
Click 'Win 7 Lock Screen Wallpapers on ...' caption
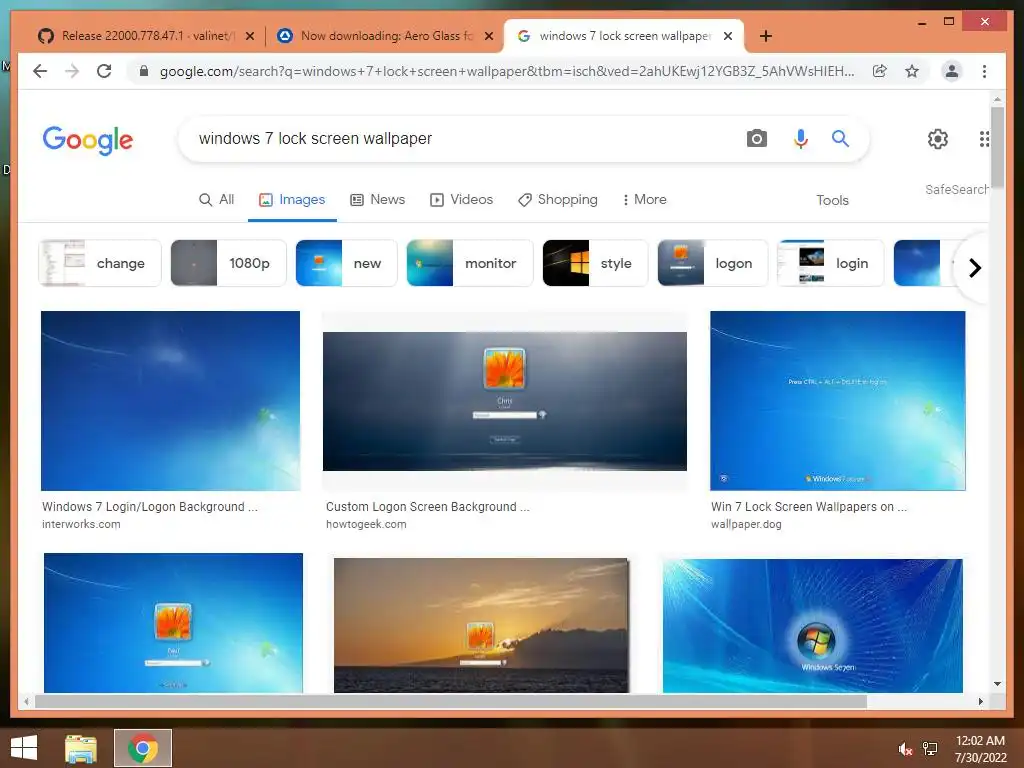(808, 507)
